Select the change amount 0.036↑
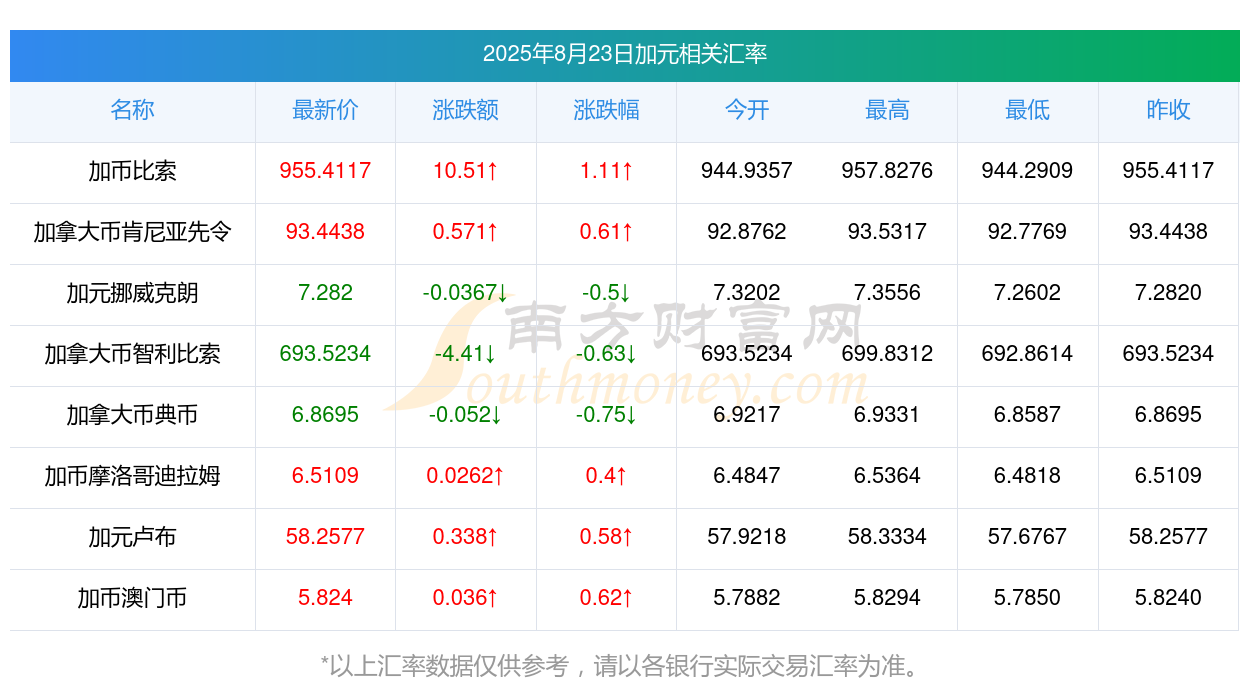 click(x=466, y=598)
